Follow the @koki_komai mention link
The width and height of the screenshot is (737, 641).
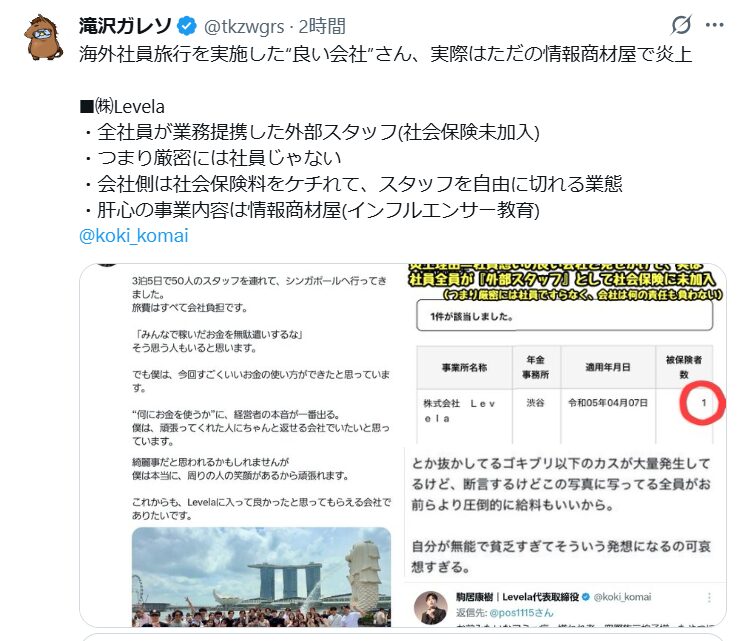[x=133, y=235]
